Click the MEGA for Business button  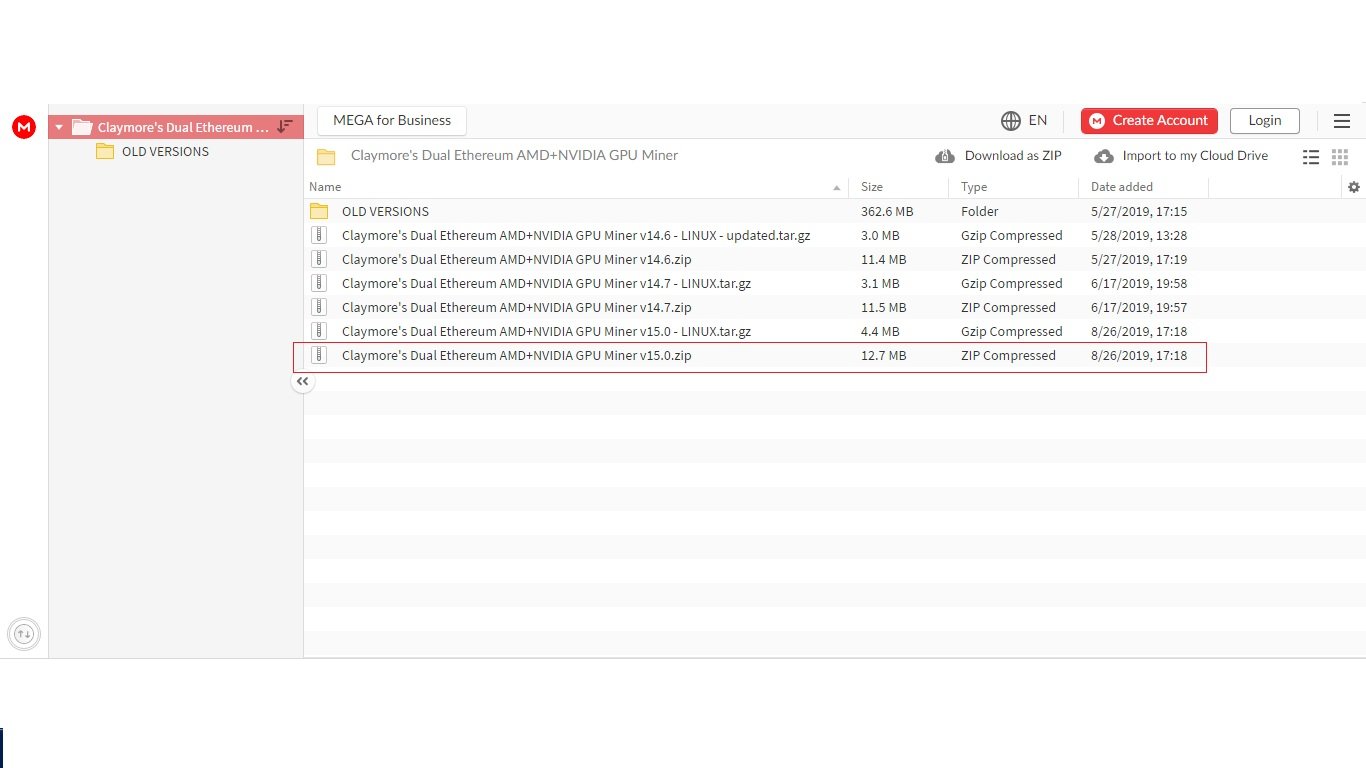tap(392, 120)
